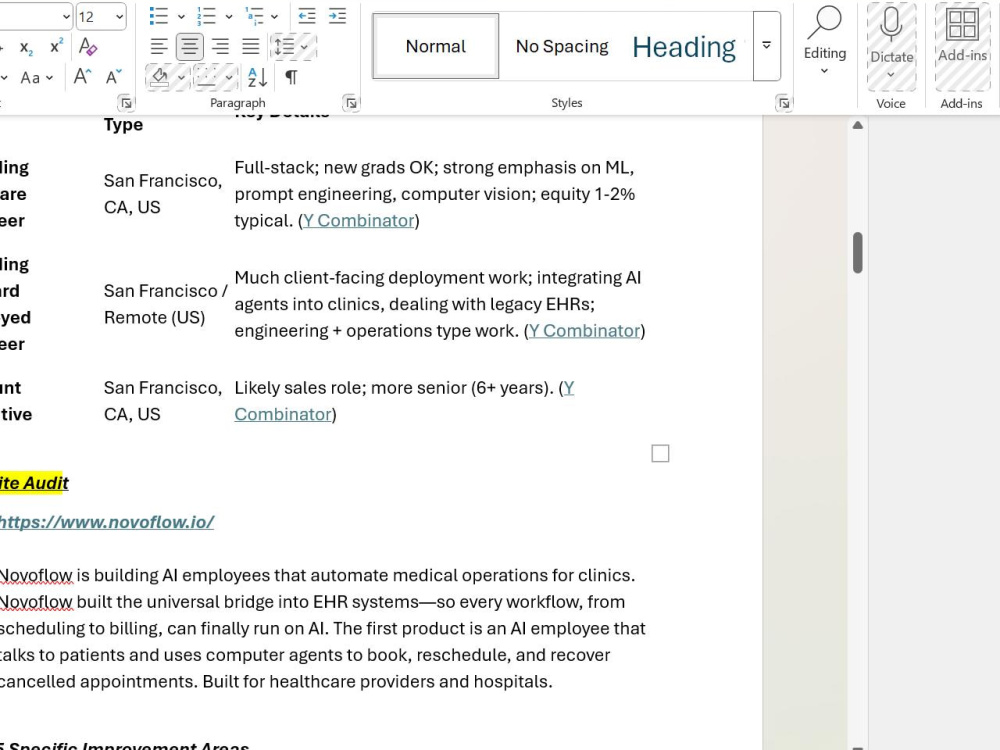This screenshot has height=750, width=1000.
Task: Apply bottom border with the borders icon
Action: tap(205, 77)
